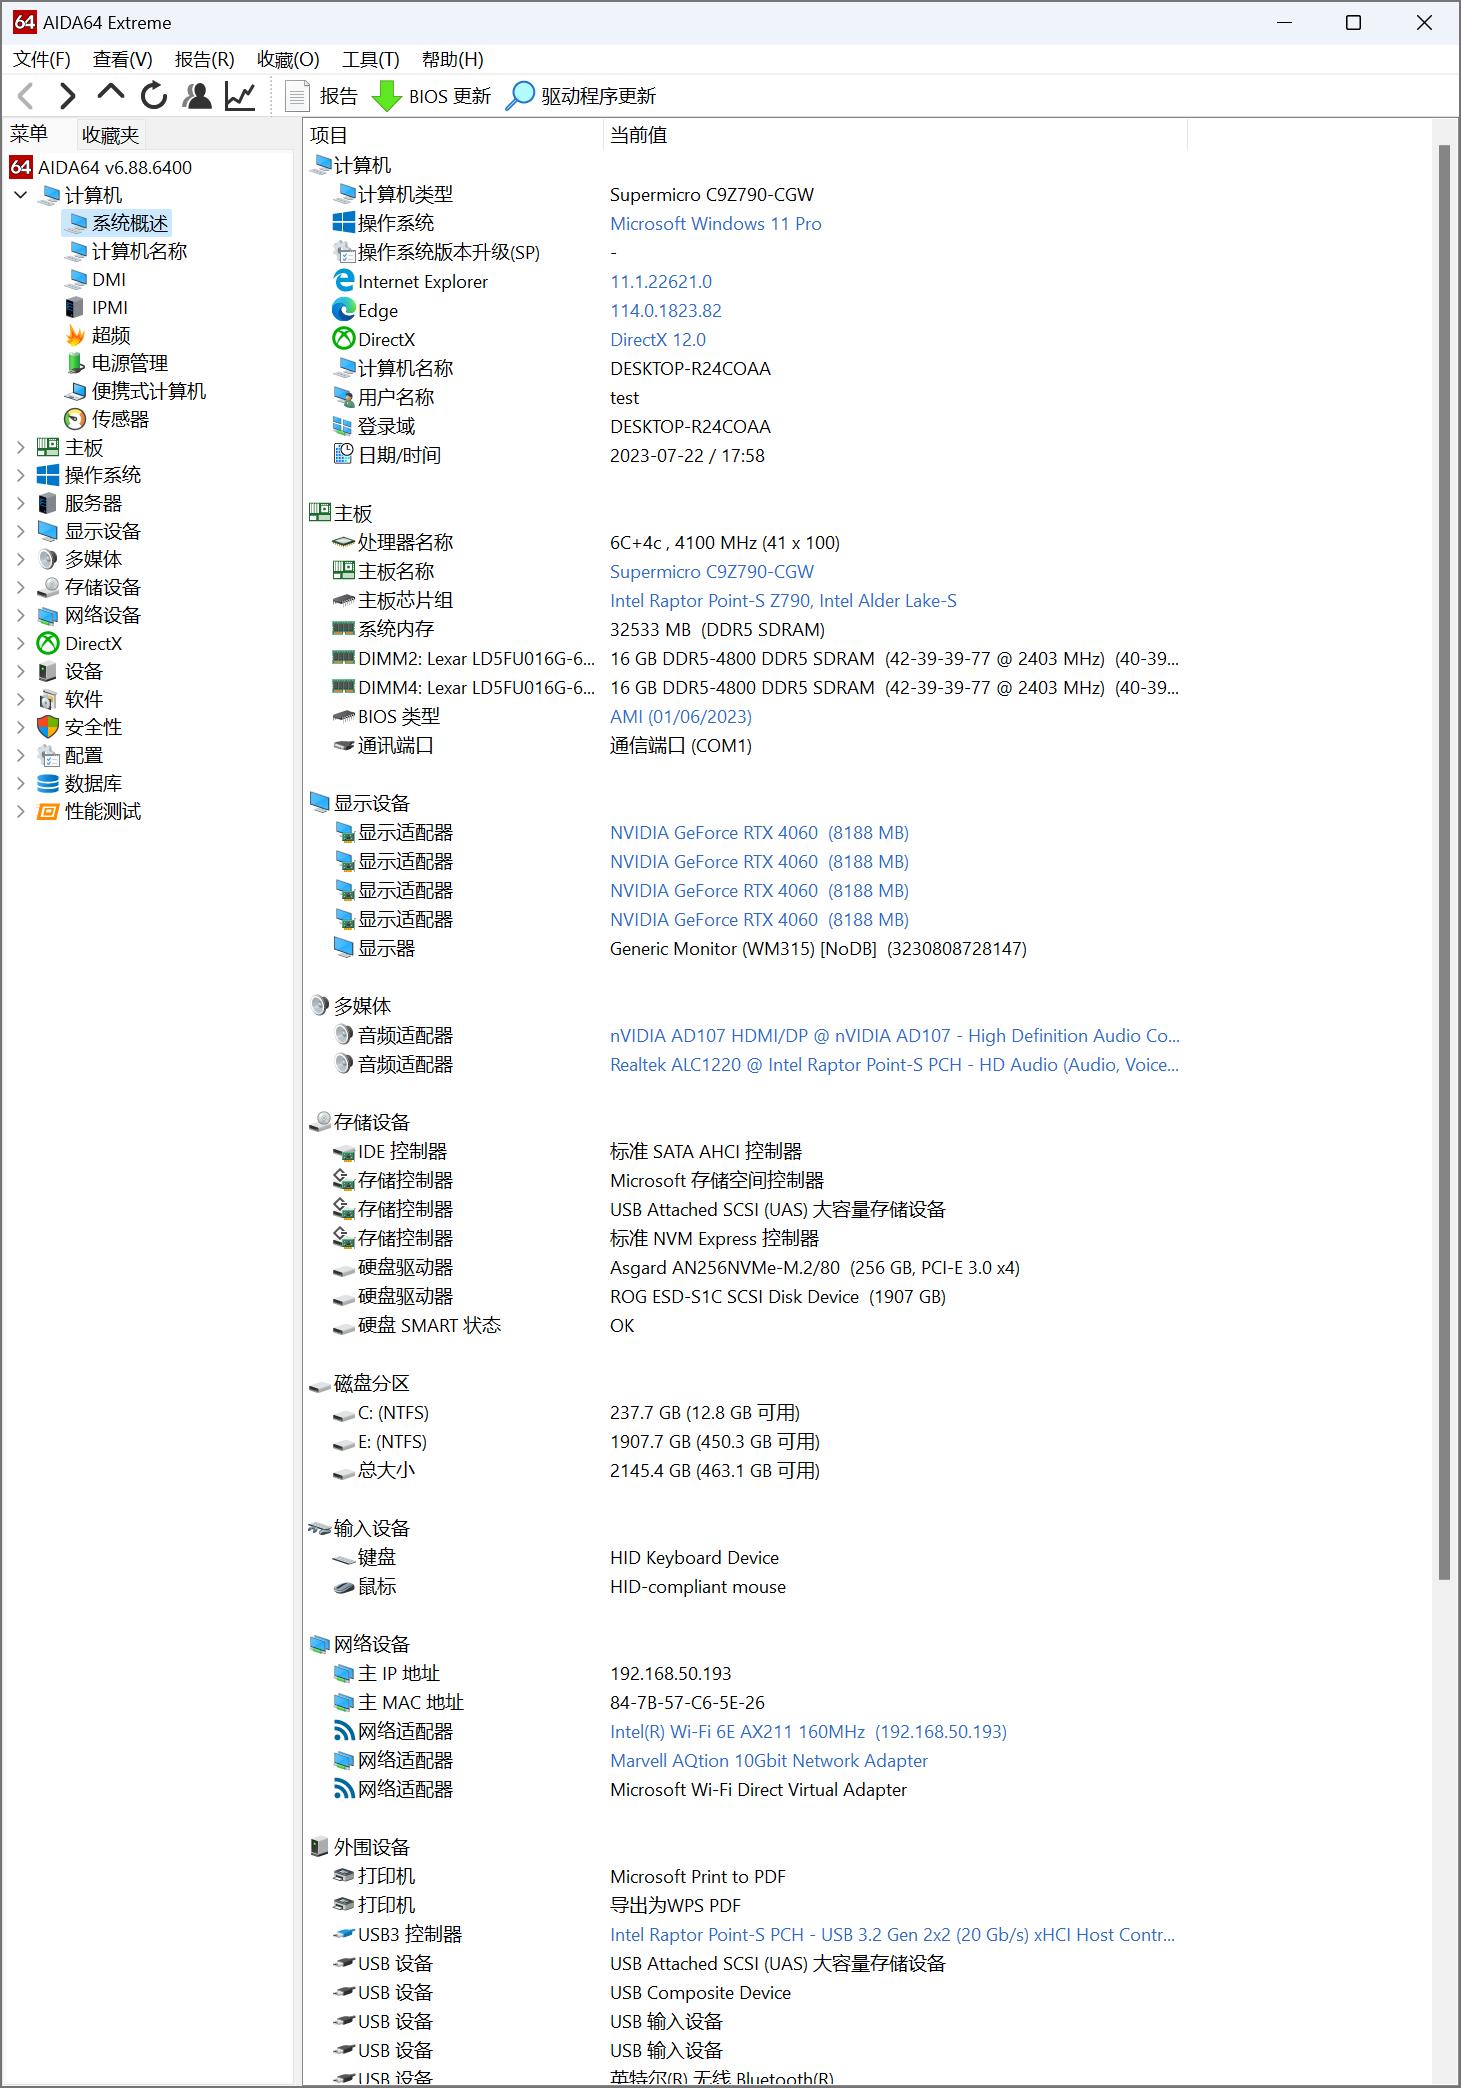Expand the 网络设备 tree node

[20, 615]
